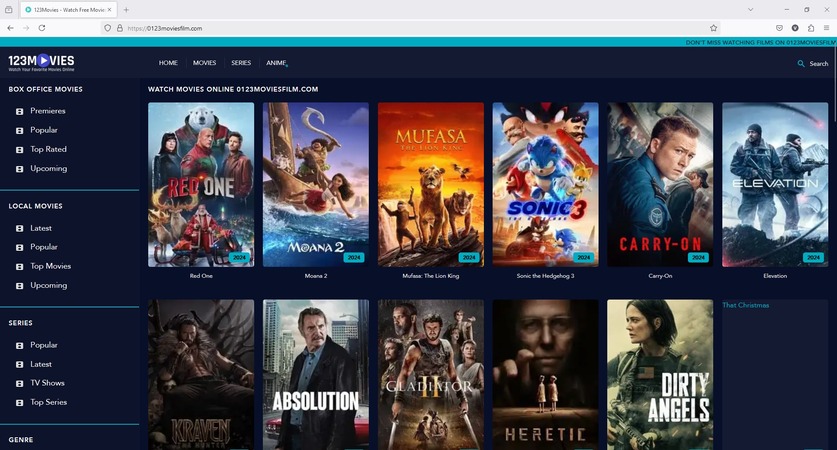Click icon beside Top Series
Image resolution: width=837 pixels, height=450 pixels.
(20, 402)
